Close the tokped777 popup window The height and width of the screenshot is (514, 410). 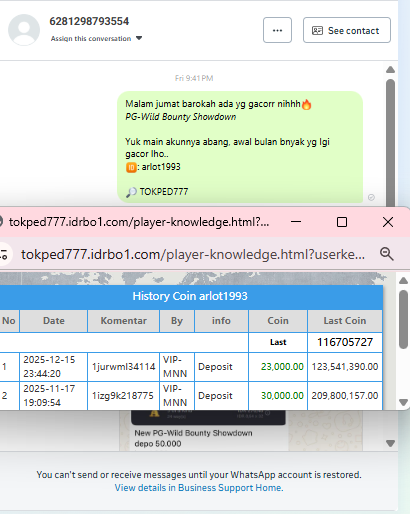click(388, 222)
